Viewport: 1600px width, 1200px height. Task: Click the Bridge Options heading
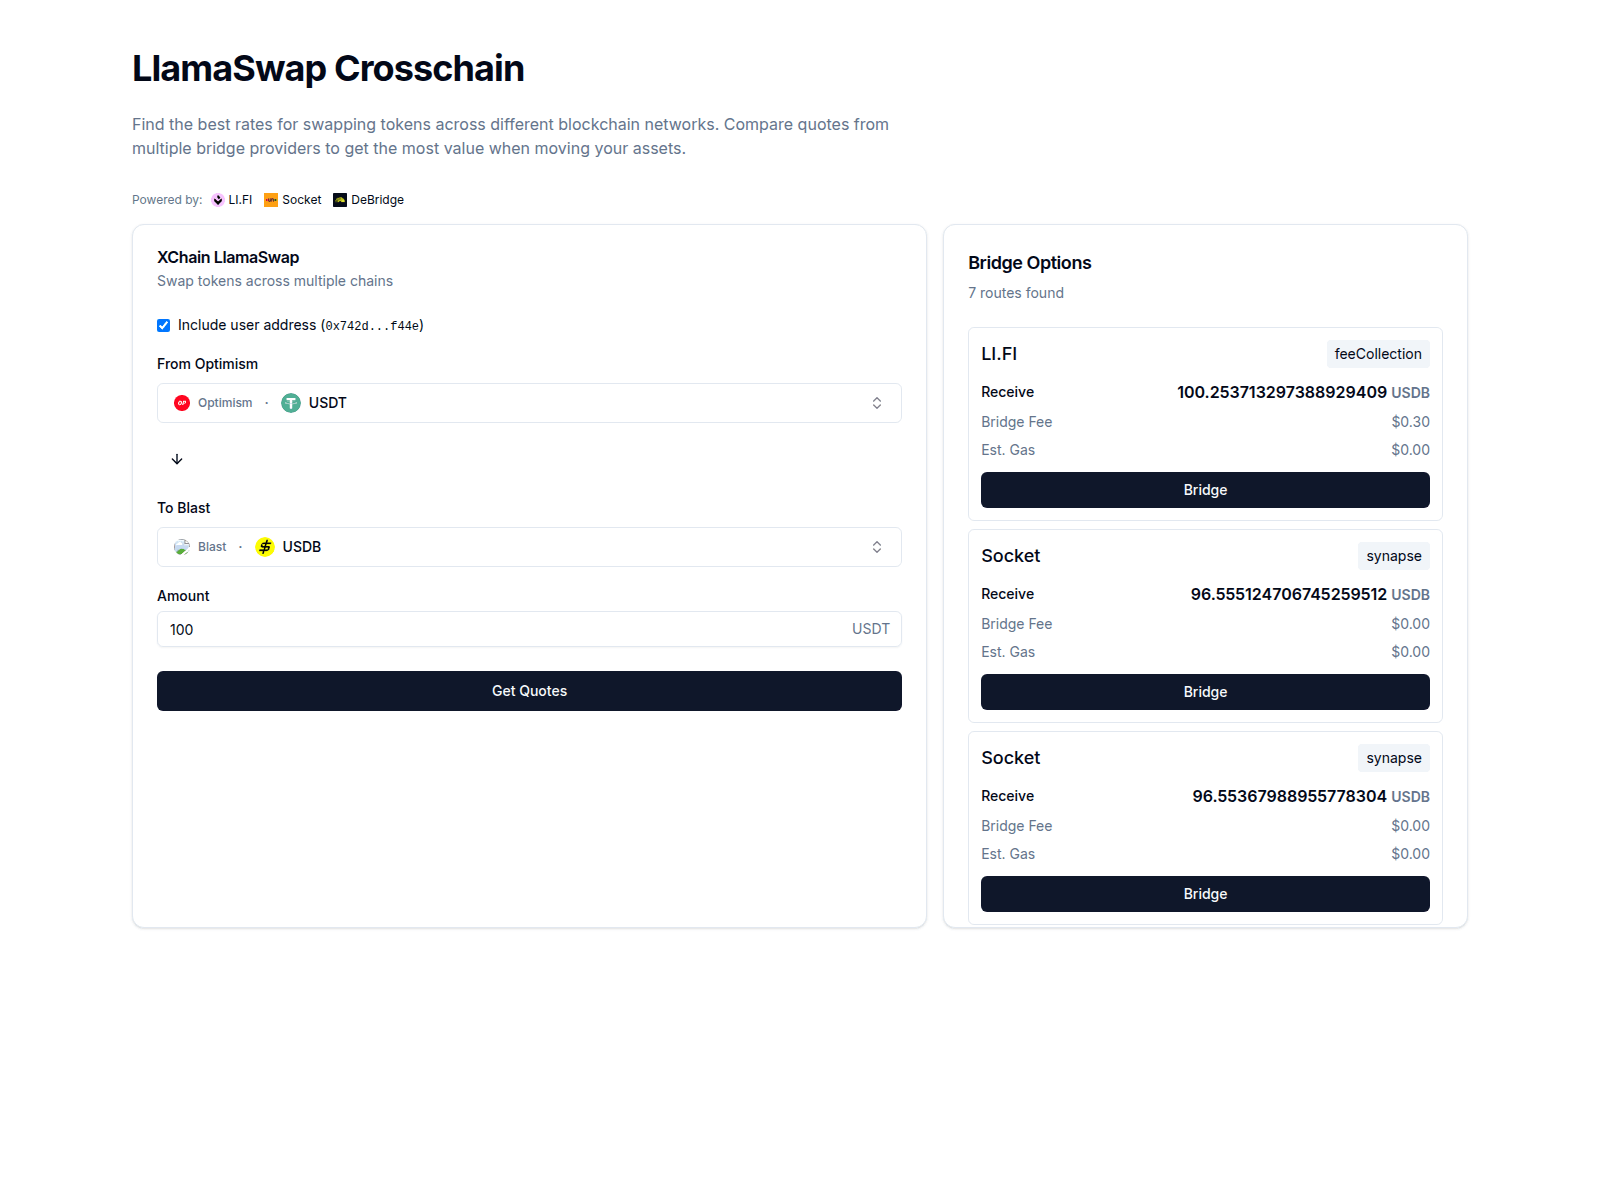pyautogui.click(x=1030, y=263)
